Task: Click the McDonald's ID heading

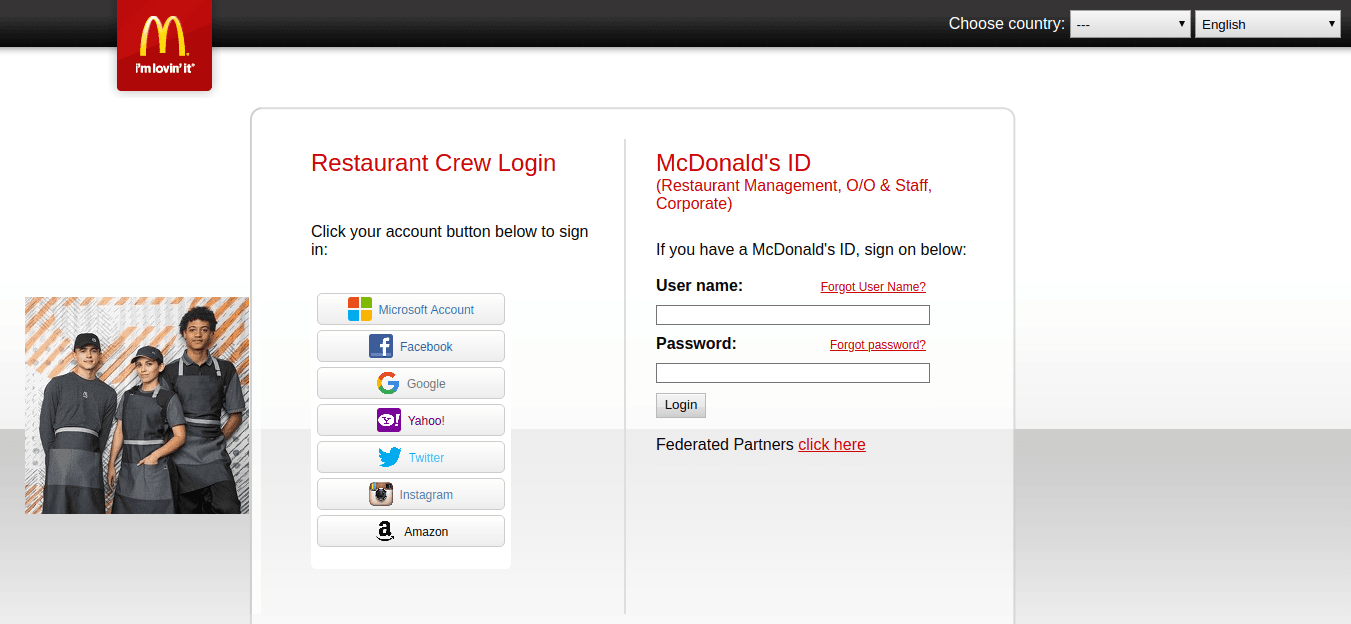Action: 733,163
